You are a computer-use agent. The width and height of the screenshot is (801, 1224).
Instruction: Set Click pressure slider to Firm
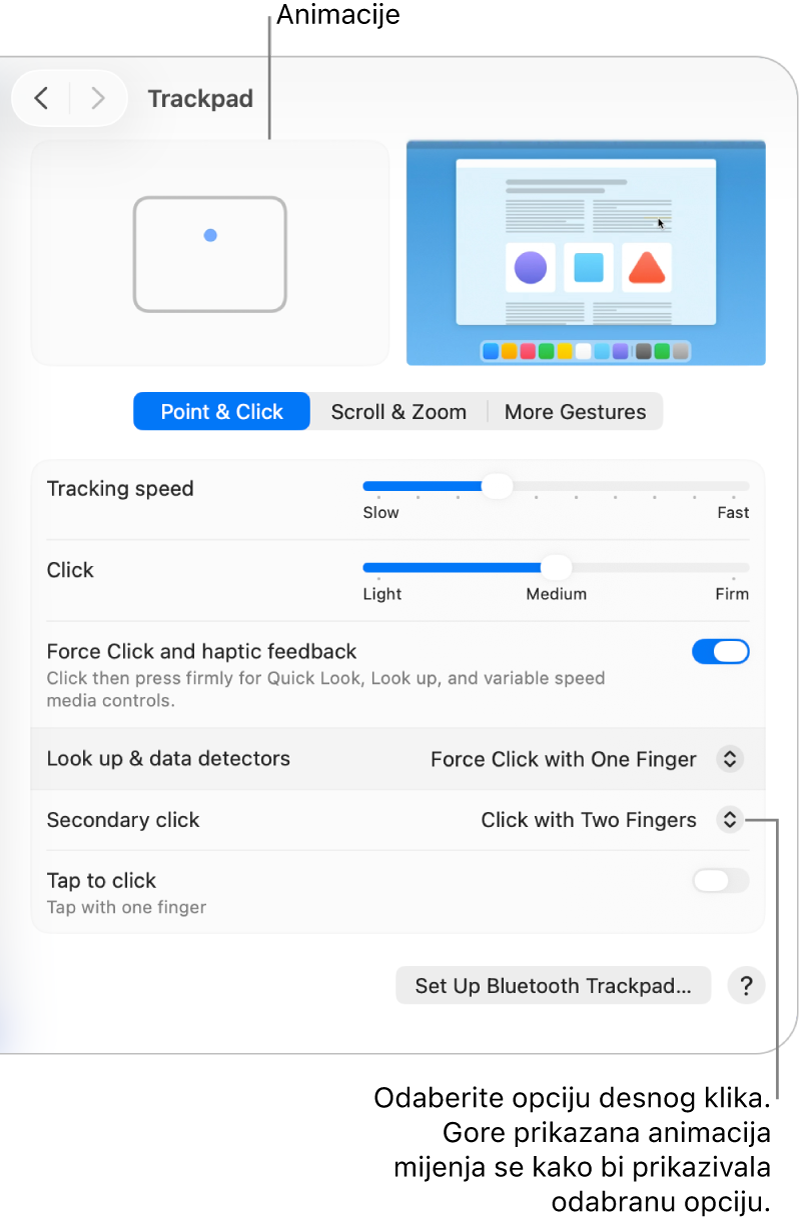click(734, 568)
